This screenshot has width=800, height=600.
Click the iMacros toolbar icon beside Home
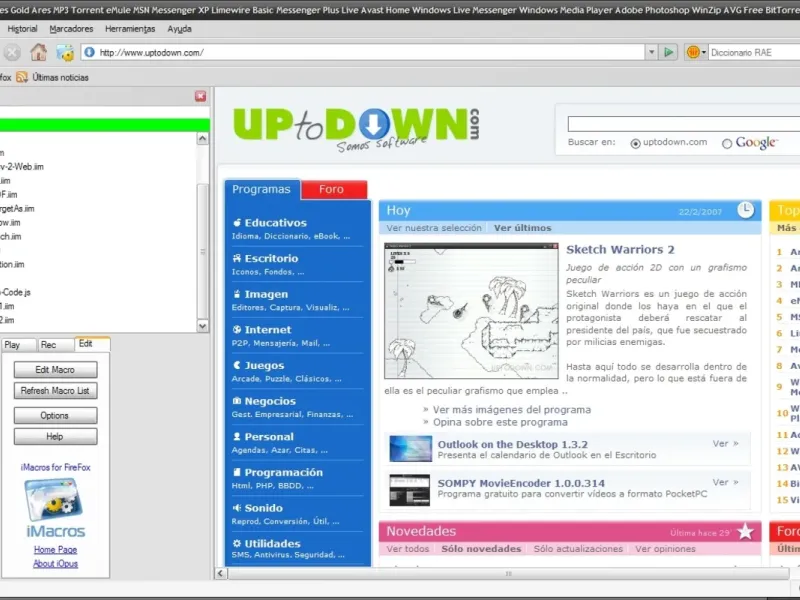pos(65,52)
